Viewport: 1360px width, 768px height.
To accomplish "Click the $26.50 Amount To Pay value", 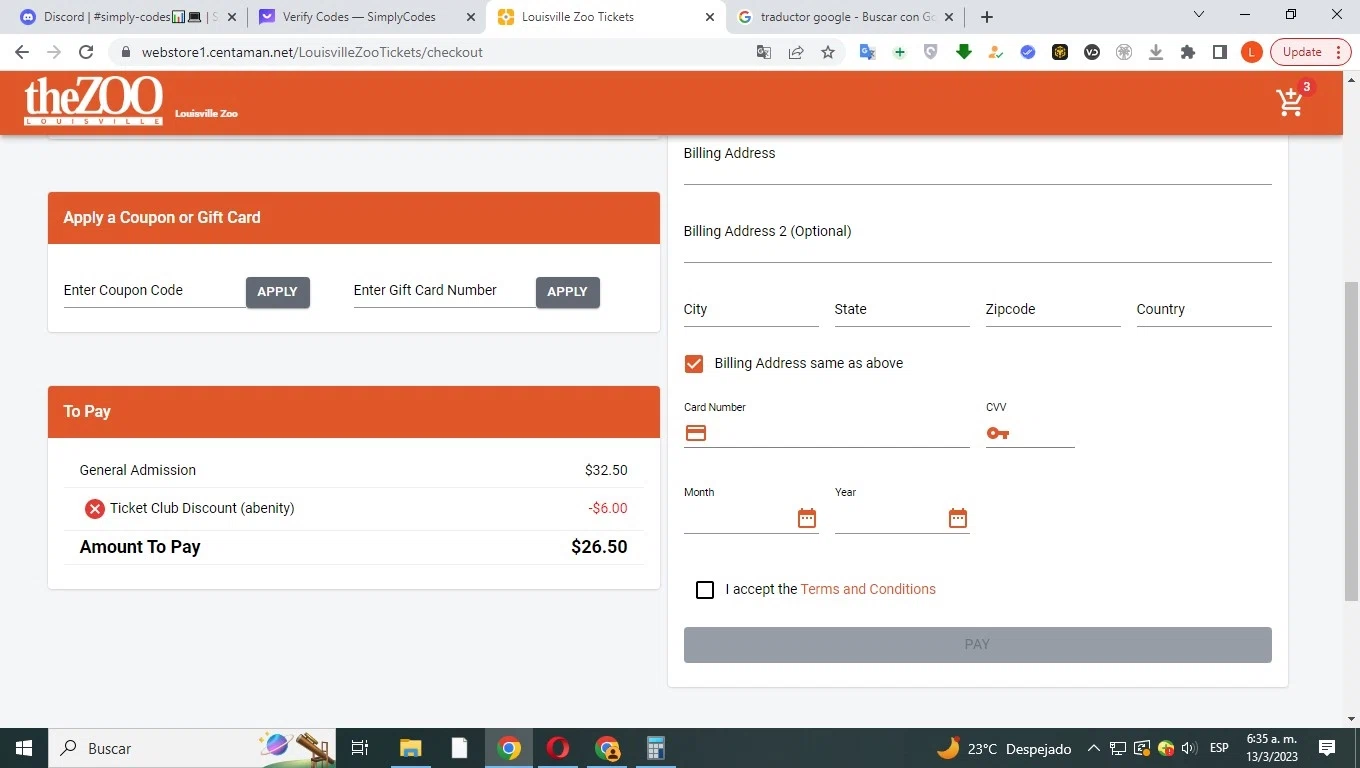I will coord(599,547).
